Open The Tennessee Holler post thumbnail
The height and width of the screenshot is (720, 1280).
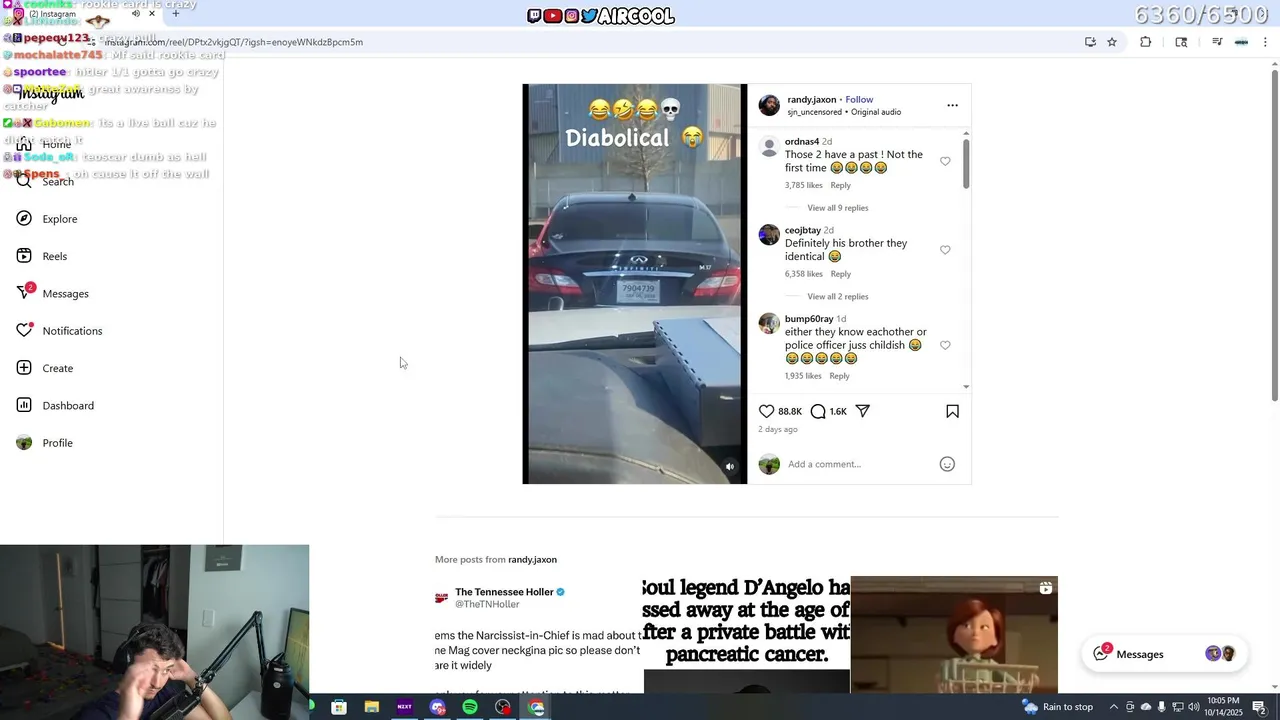(539, 635)
